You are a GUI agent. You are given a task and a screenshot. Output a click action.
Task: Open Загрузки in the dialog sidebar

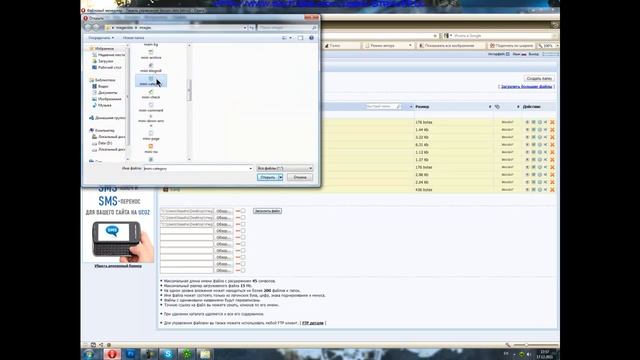[x=105, y=61]
